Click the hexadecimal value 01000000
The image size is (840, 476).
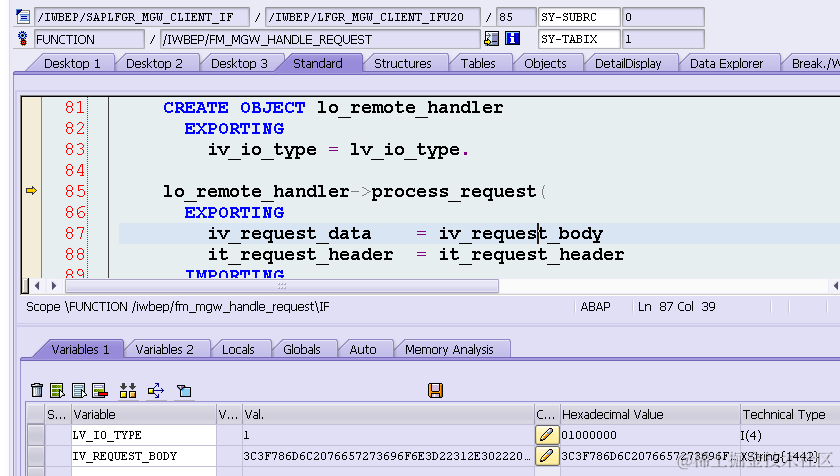(x=589, y=435)
